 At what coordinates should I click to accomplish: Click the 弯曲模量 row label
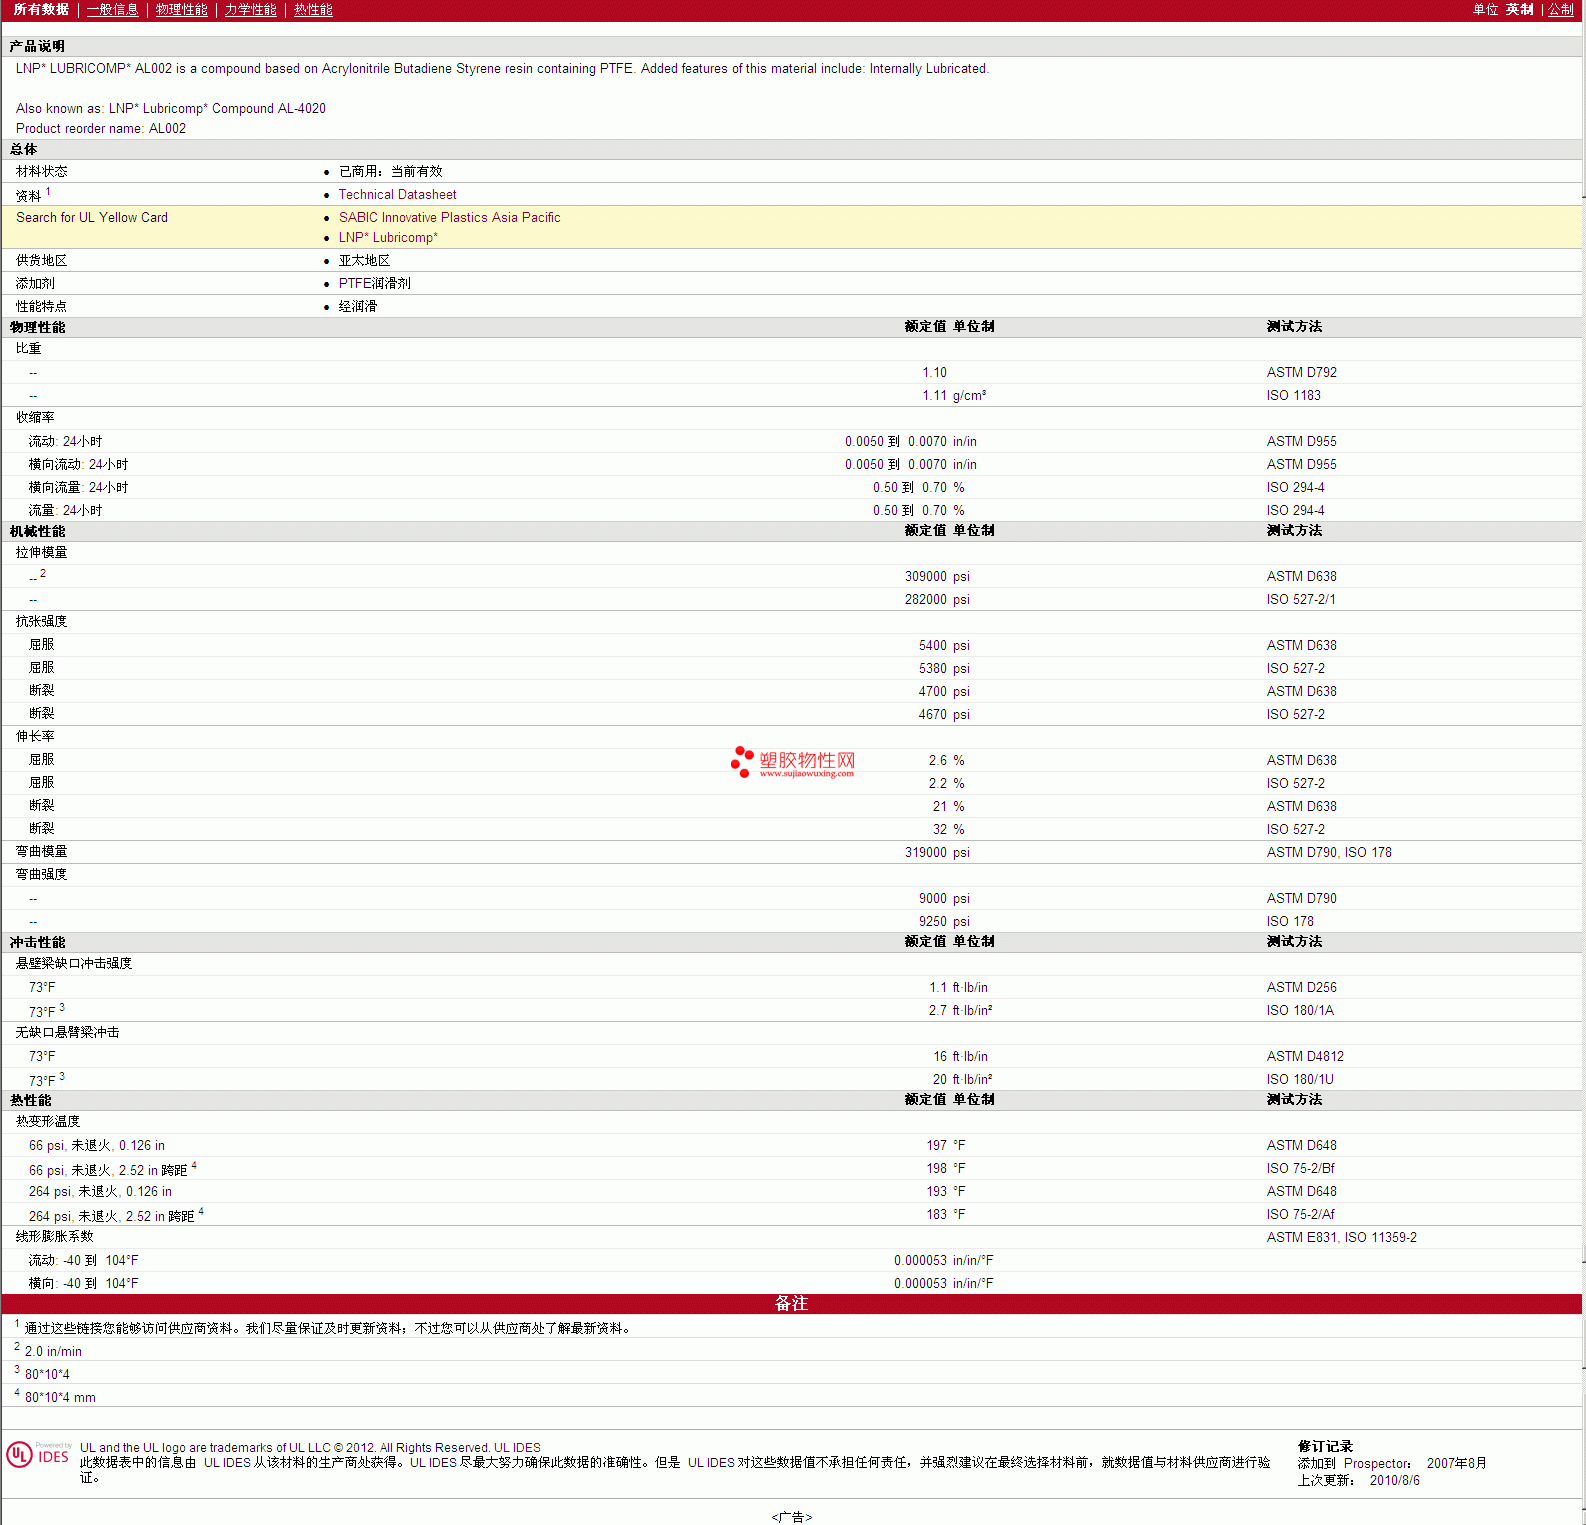tap(41, 852)
